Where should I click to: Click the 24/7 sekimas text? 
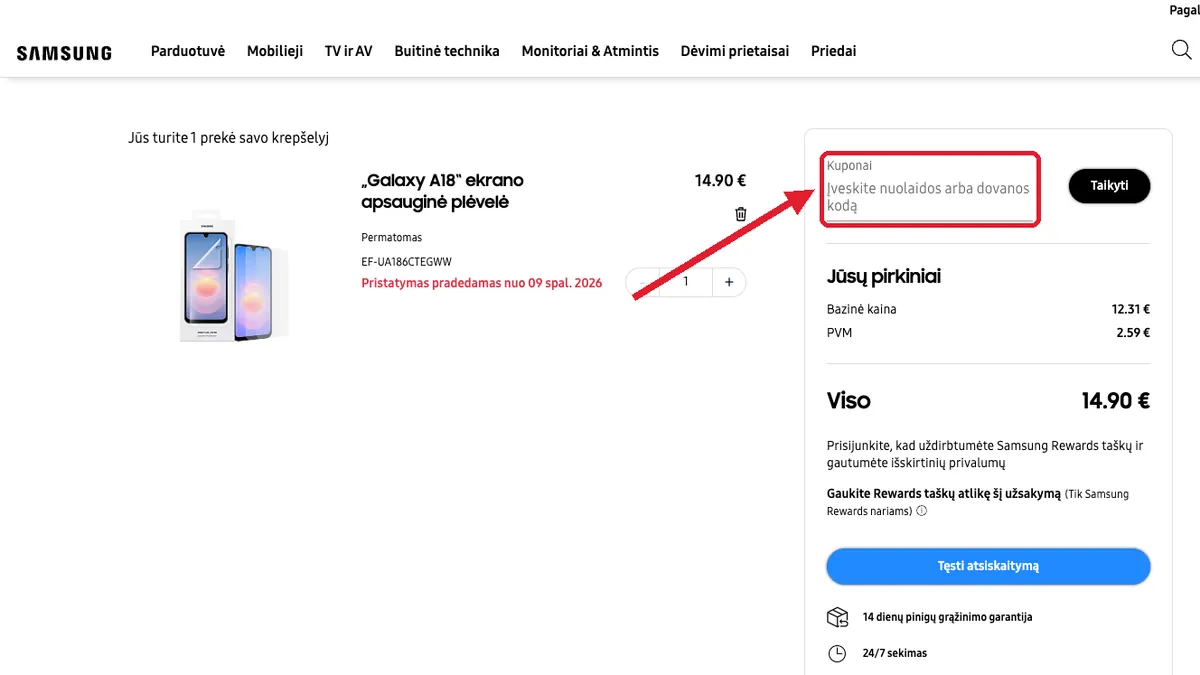pyautogui.click(x=895, y=653)
